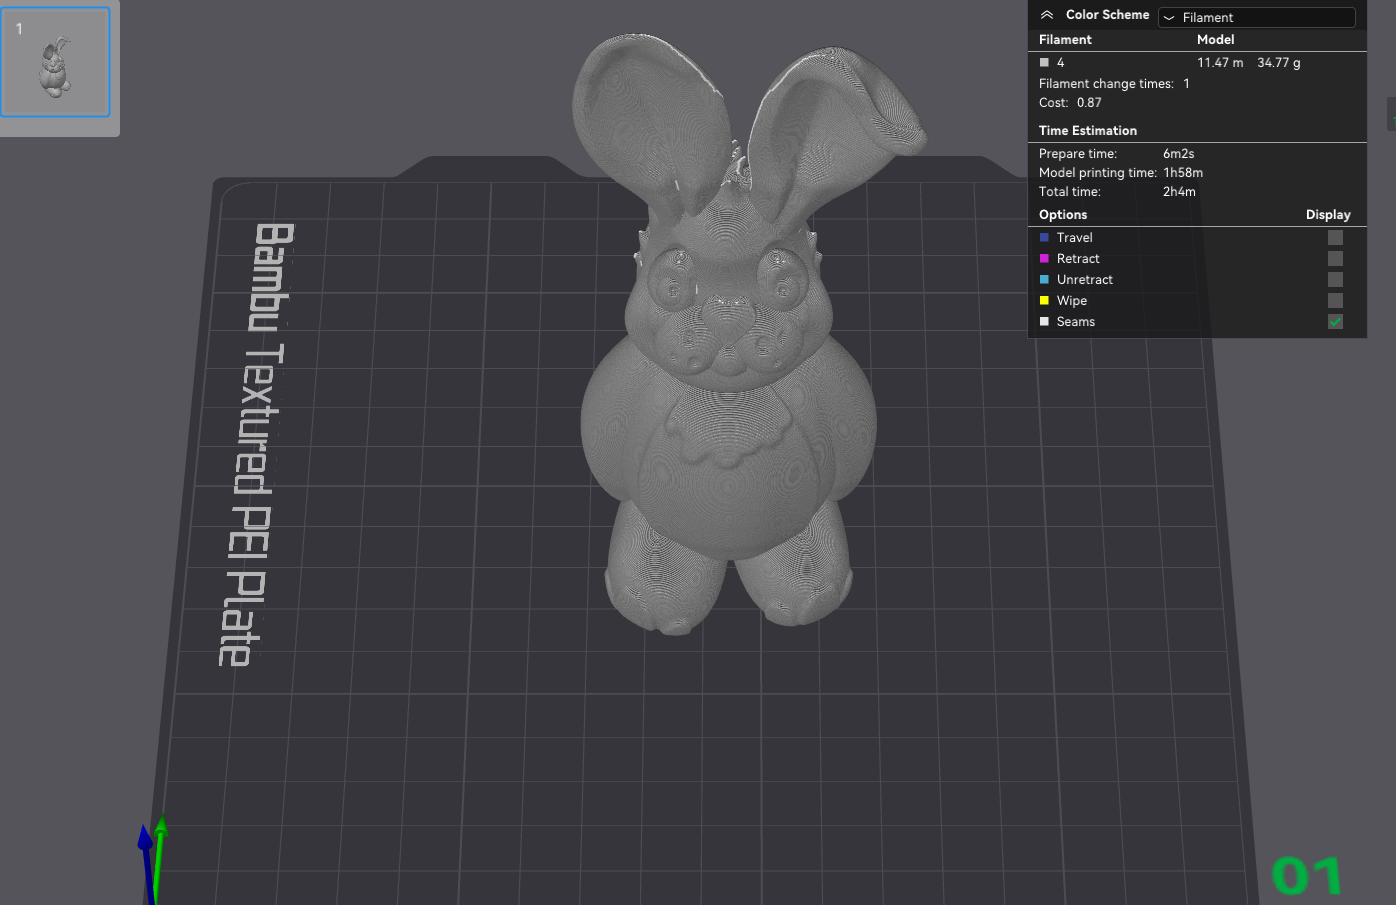
Task: Click the filament 4 color swatch
Action: pyautogui.click(x=1044, y=62)
